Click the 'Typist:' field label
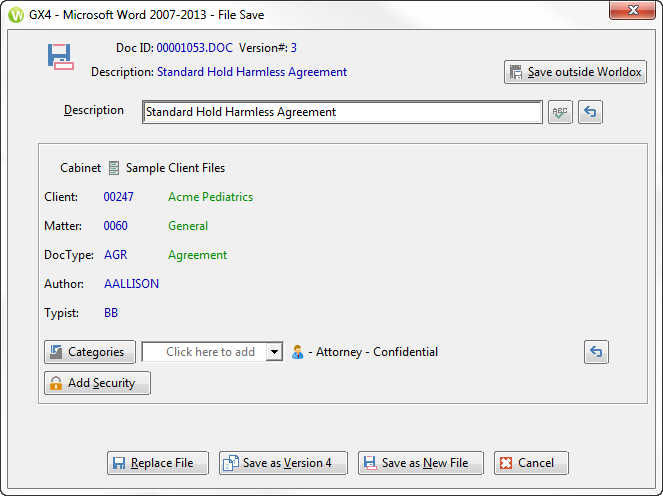663x496 pixels. pos(61,313)
